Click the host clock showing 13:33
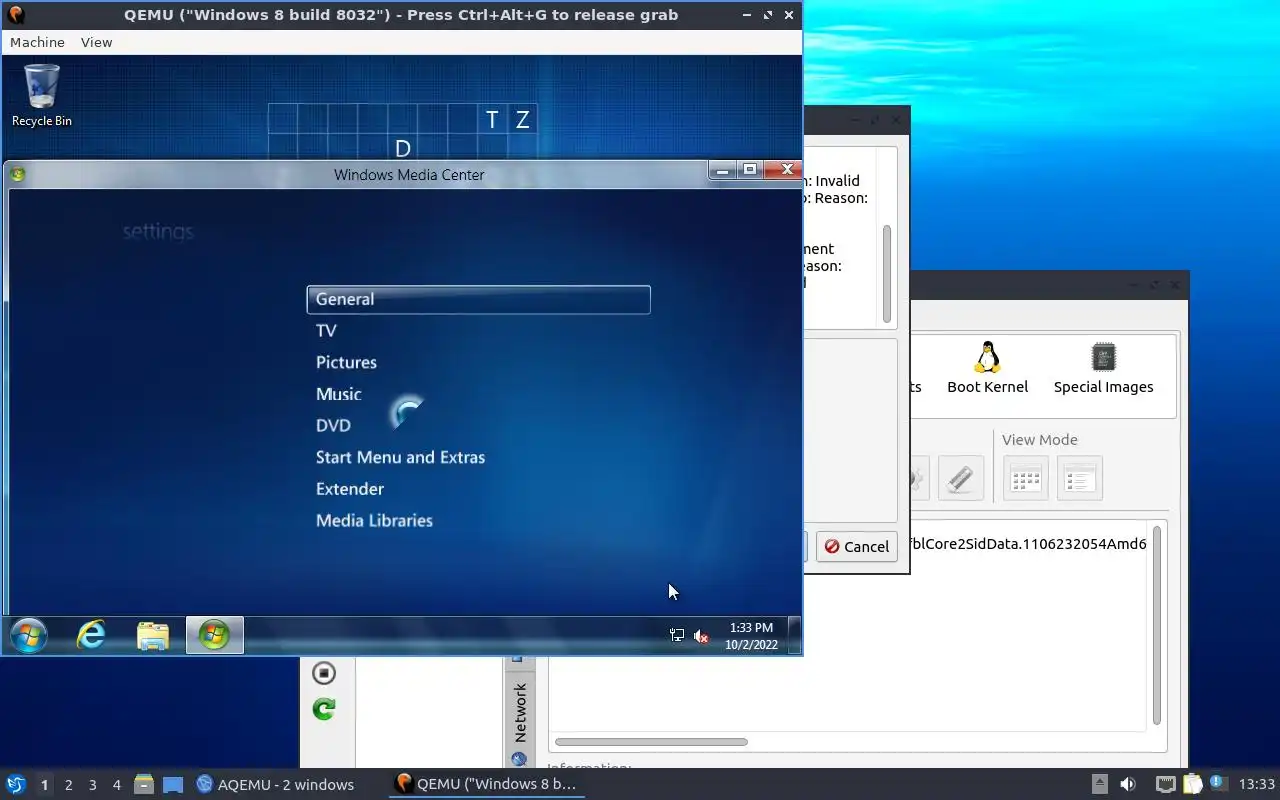Image resolution: width=1280 pixels, height=800 pixels. (1257, 784)
